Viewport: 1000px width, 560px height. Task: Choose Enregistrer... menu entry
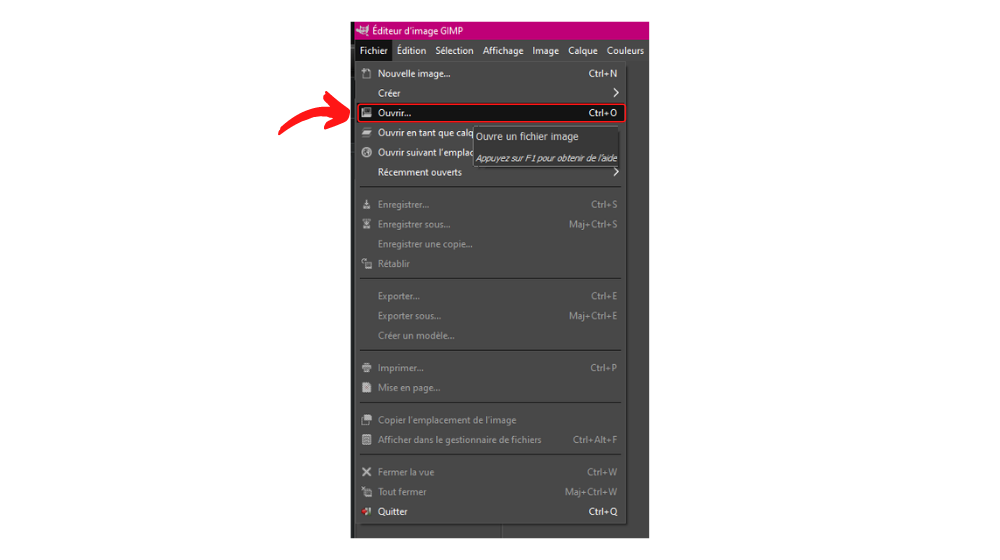pos(490,205)
